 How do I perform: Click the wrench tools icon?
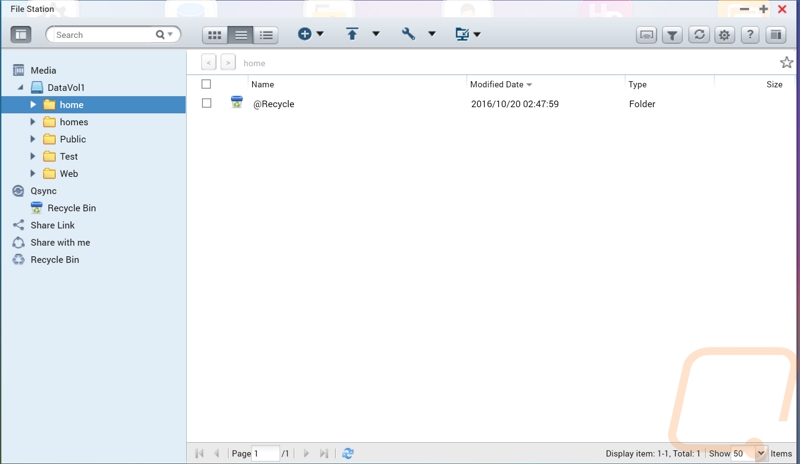(408, 34)
